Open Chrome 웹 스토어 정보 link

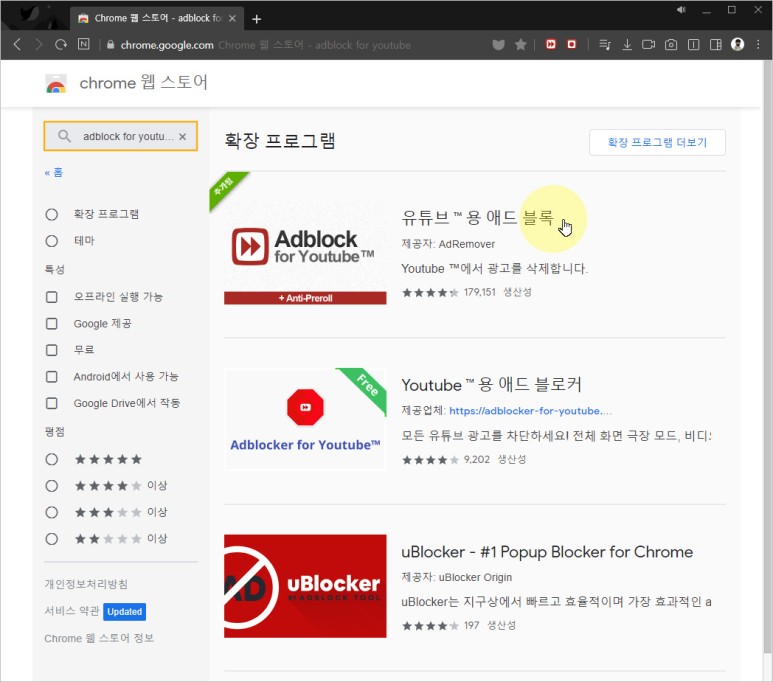point(99,639)
